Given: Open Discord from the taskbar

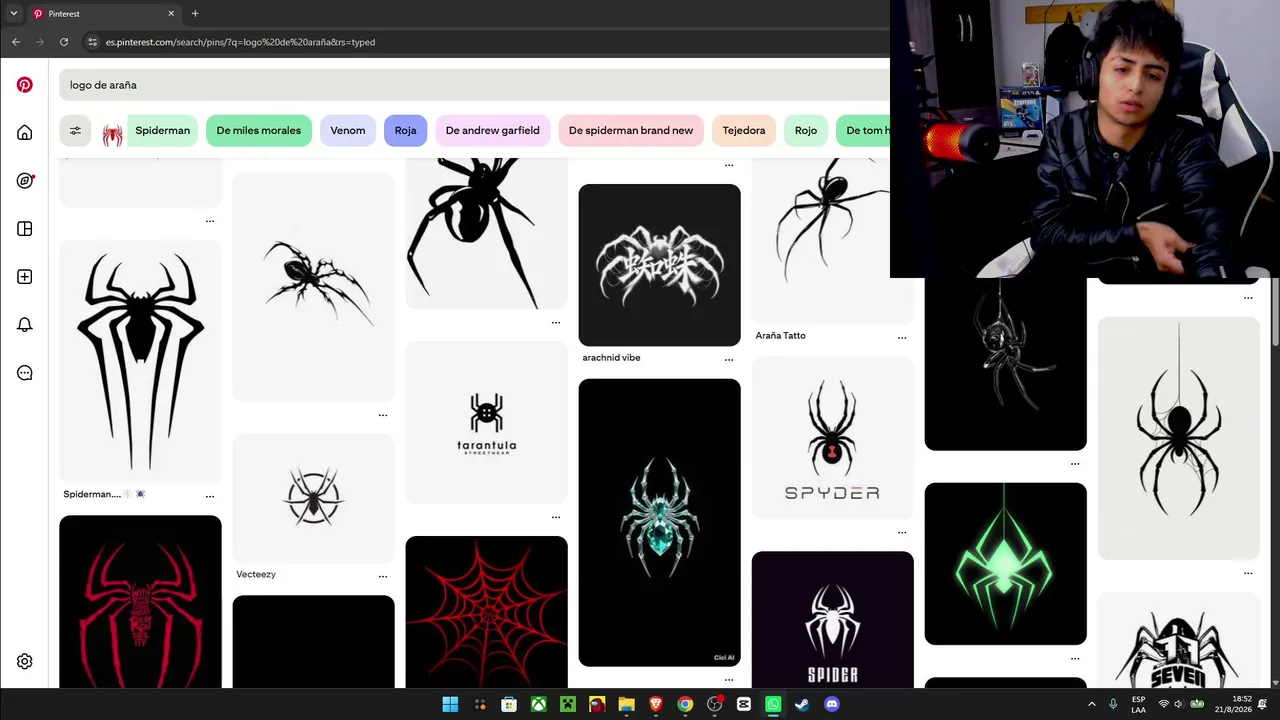Looking at the screenshot, I should coord(832,704).
